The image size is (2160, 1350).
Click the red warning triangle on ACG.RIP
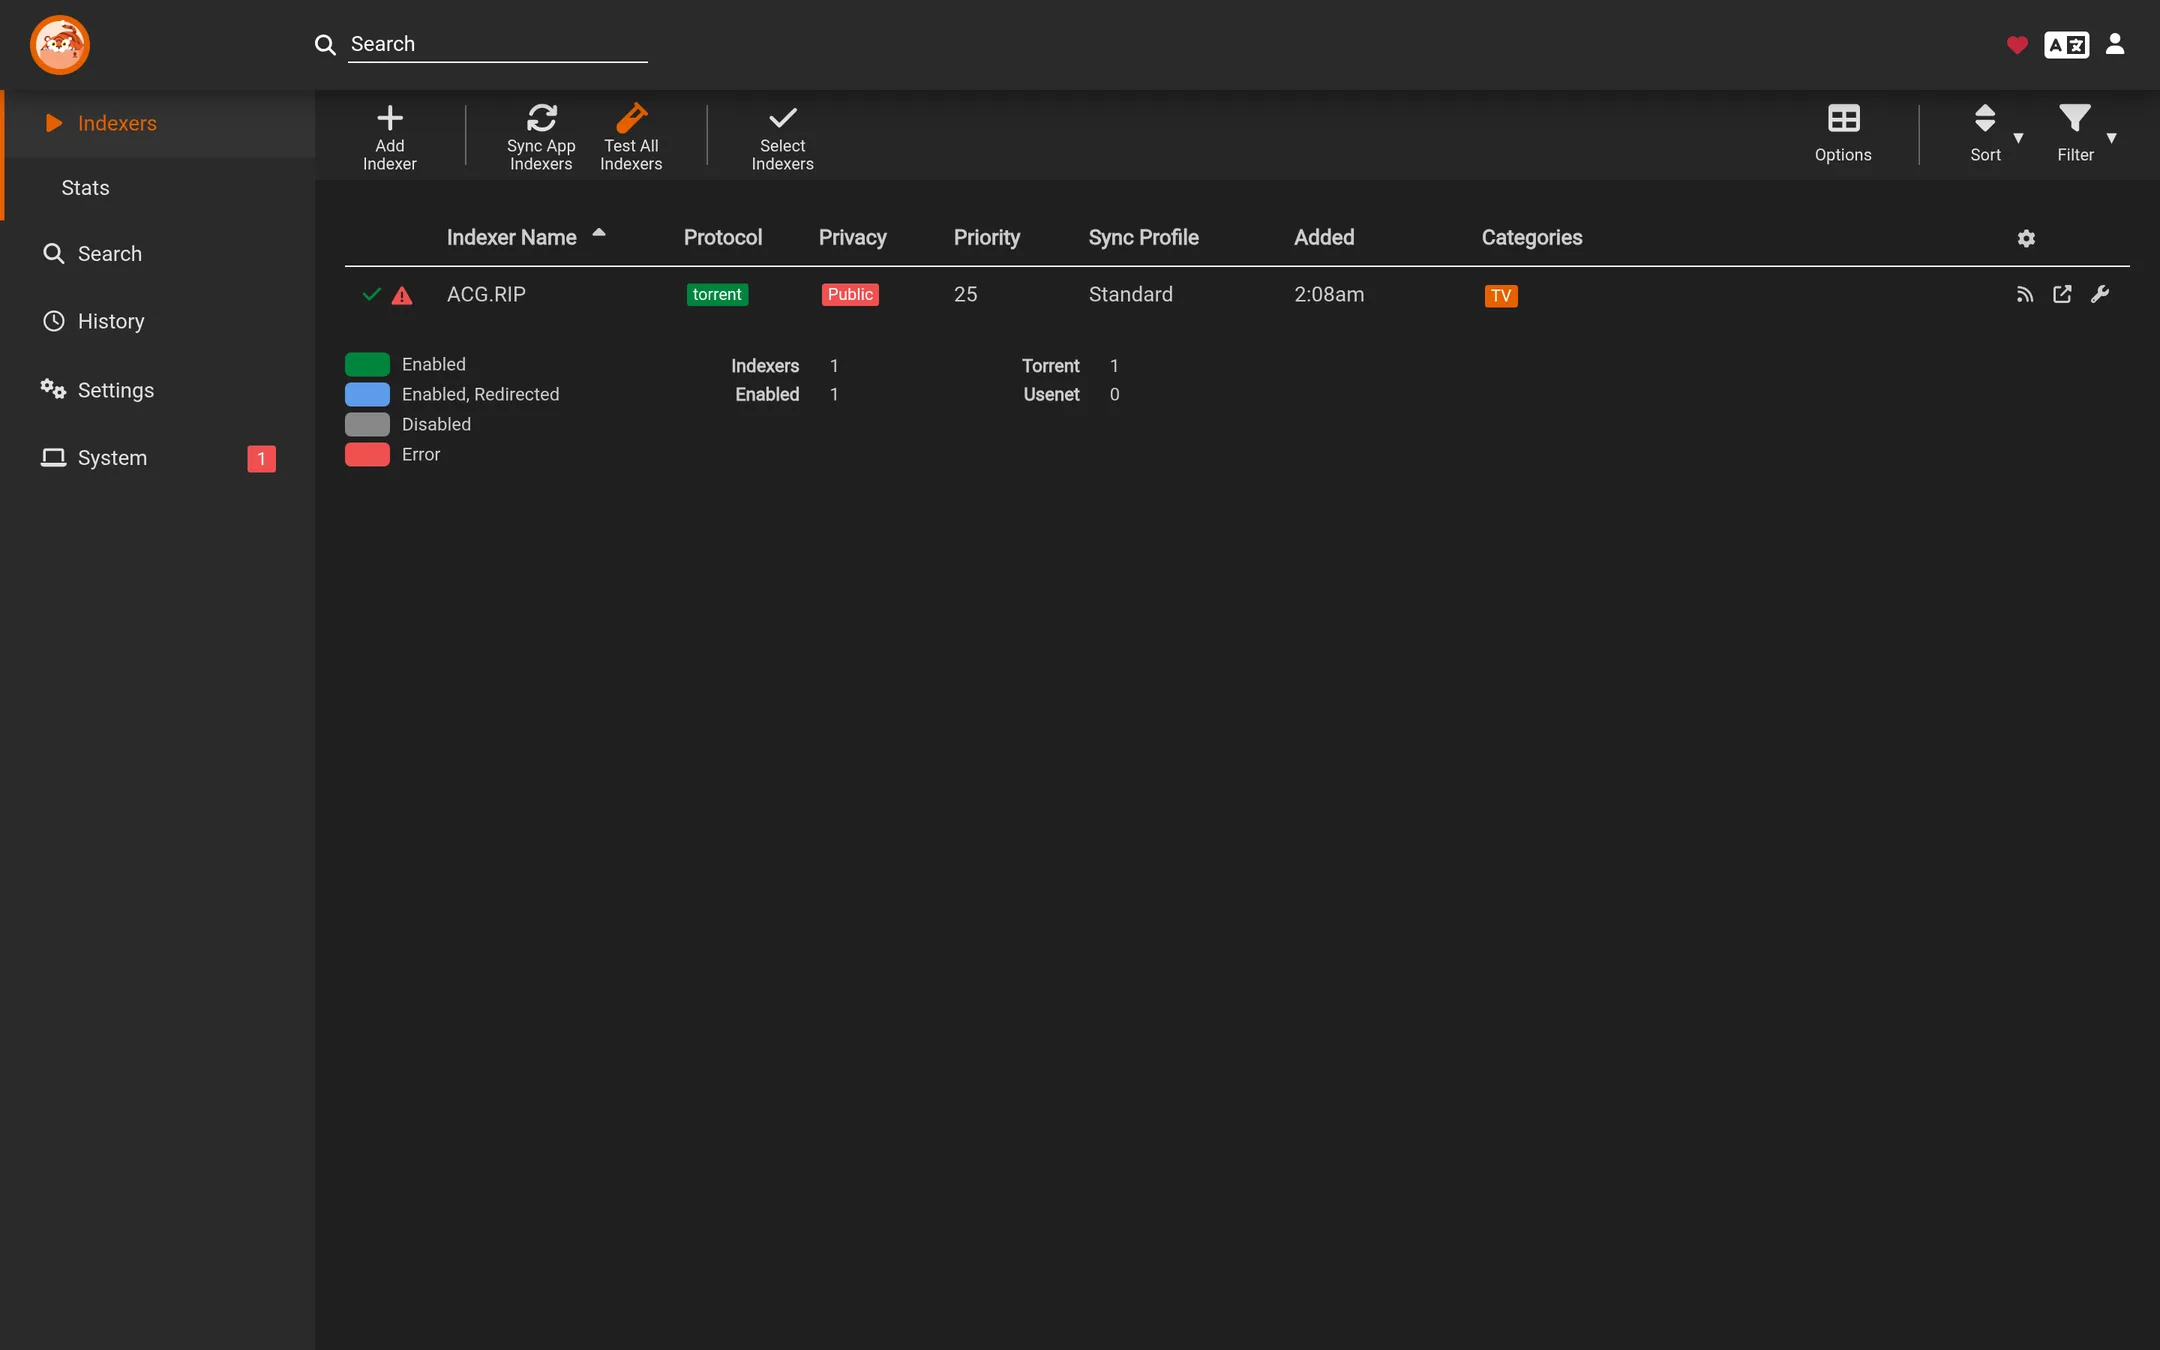(x=402, y=295)
